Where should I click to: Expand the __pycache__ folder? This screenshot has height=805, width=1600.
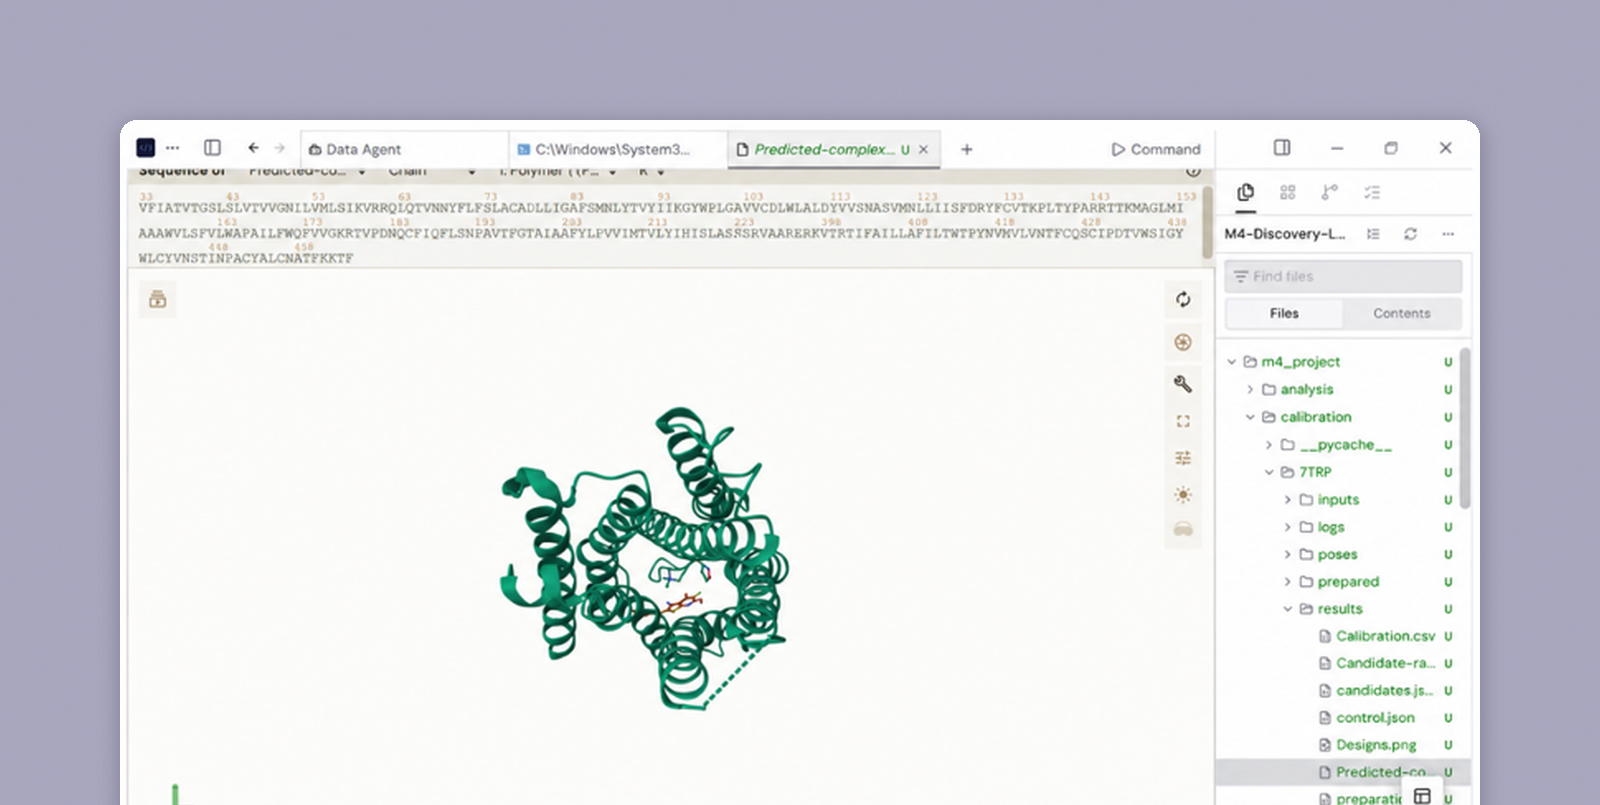tap(1269, 445)
